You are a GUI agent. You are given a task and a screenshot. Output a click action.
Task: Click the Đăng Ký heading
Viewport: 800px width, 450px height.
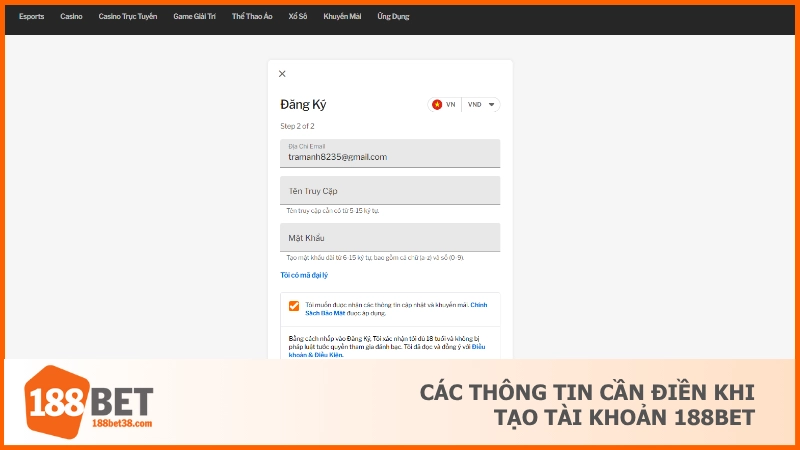click(303, 105)
